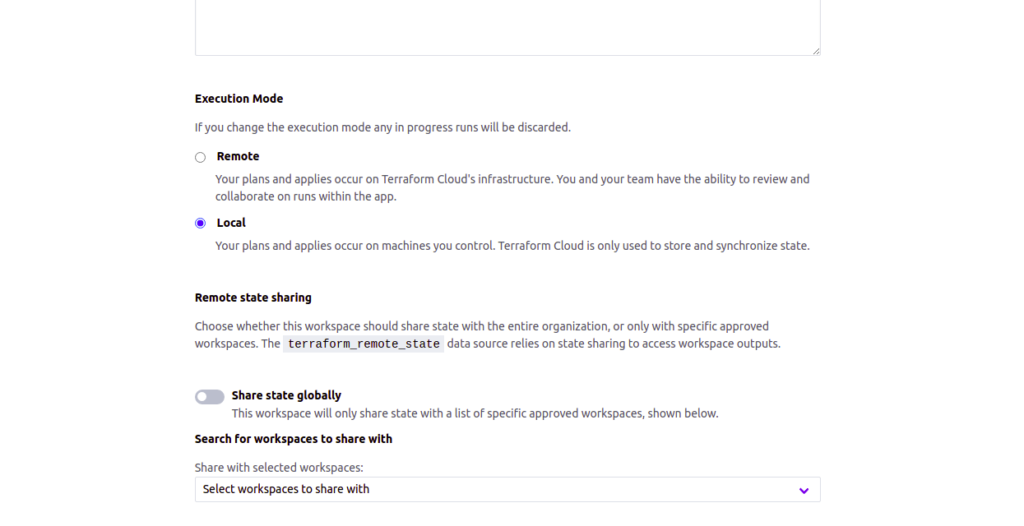Click the Remote state sharing heading

[253, 297]
